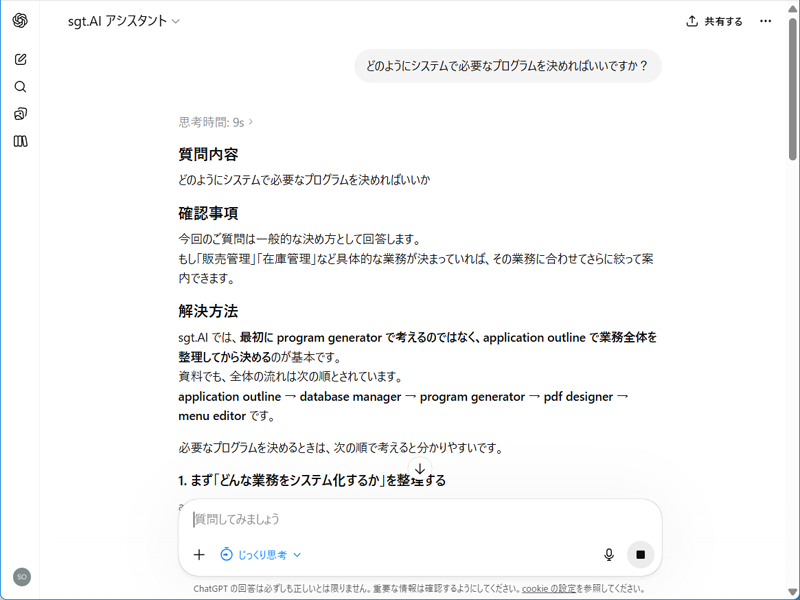Expand 思考時間: 9s thinking details
The image size is (800, 600).
click(216, 122)
